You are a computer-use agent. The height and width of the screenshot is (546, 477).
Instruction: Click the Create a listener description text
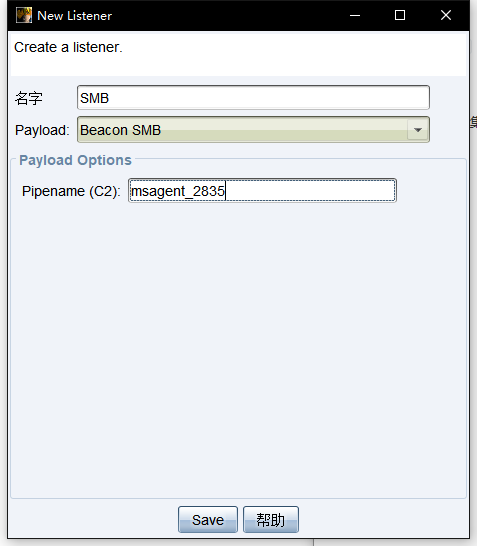tap(68, 47)
